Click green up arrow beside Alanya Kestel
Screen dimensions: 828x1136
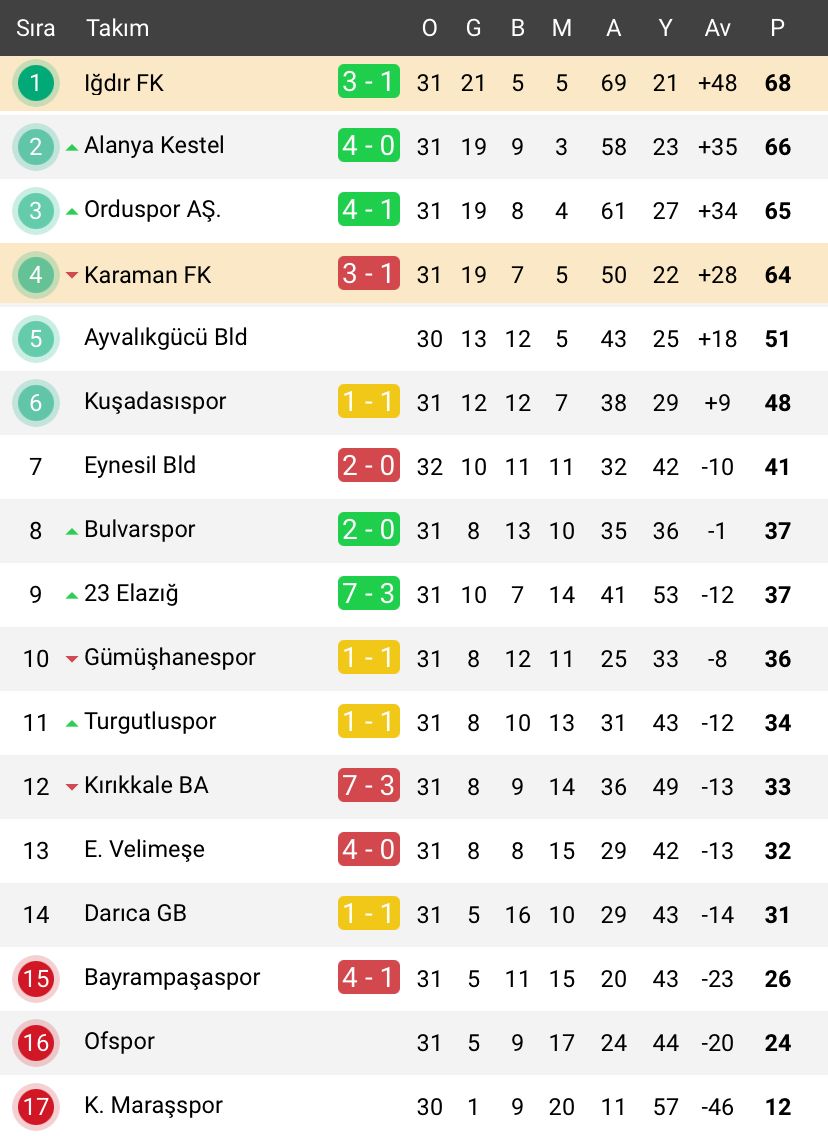pyautogui.click(x=72, y=148)
